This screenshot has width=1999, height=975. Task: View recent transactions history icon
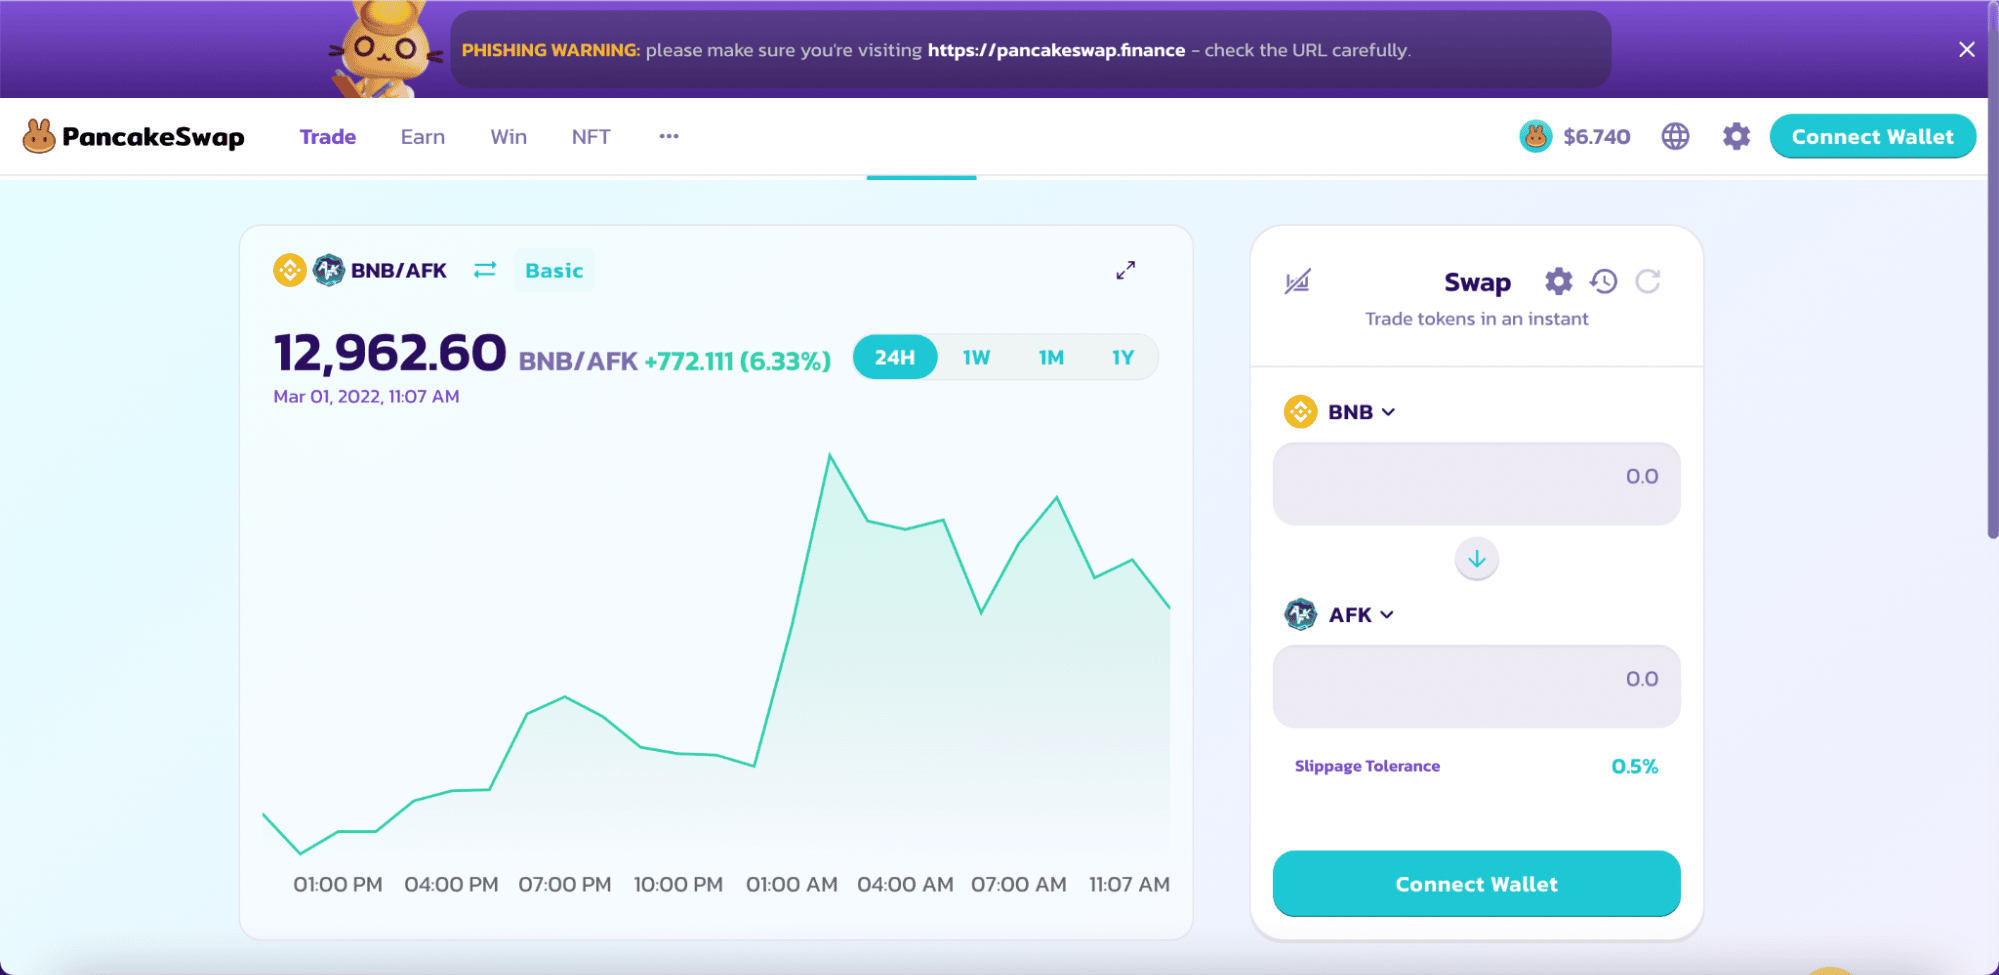coord(1604,282)
